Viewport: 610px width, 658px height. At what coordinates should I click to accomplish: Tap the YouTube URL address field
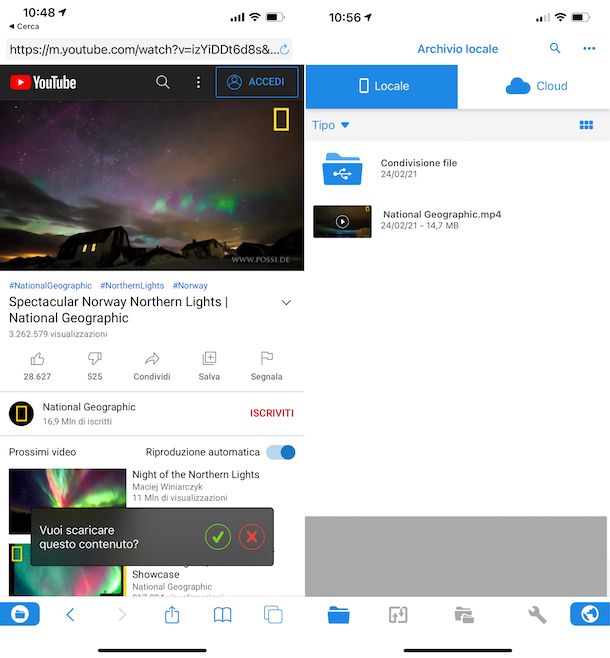point(149,50)
